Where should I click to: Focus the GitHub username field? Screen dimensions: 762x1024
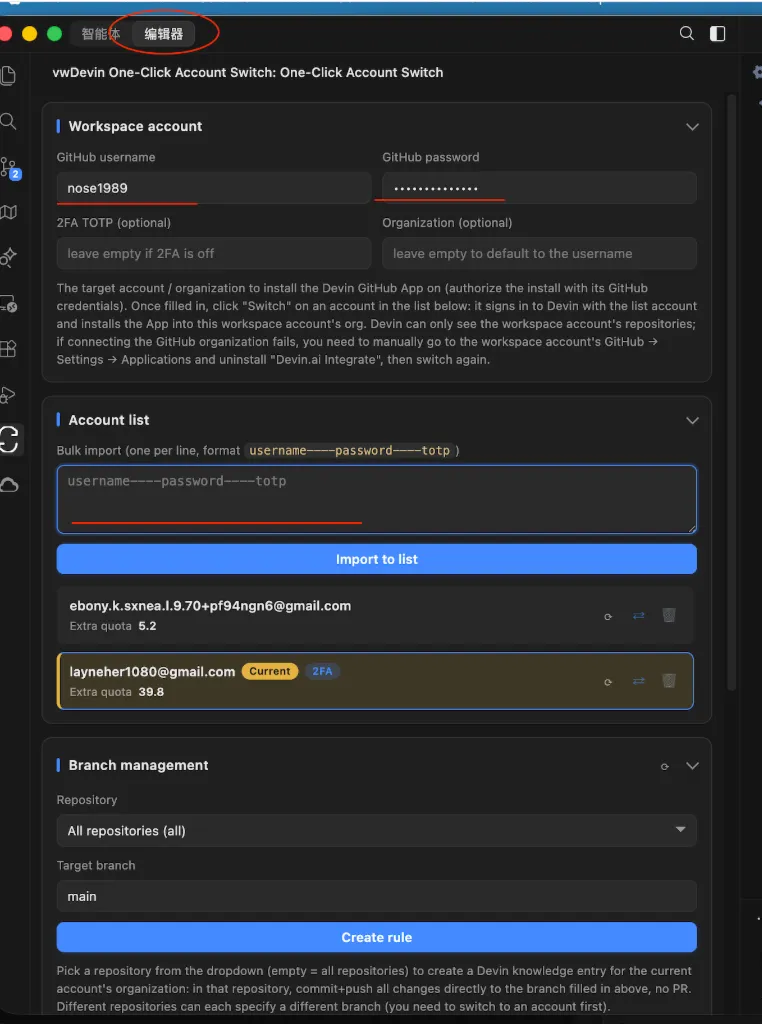coord(214,188)
